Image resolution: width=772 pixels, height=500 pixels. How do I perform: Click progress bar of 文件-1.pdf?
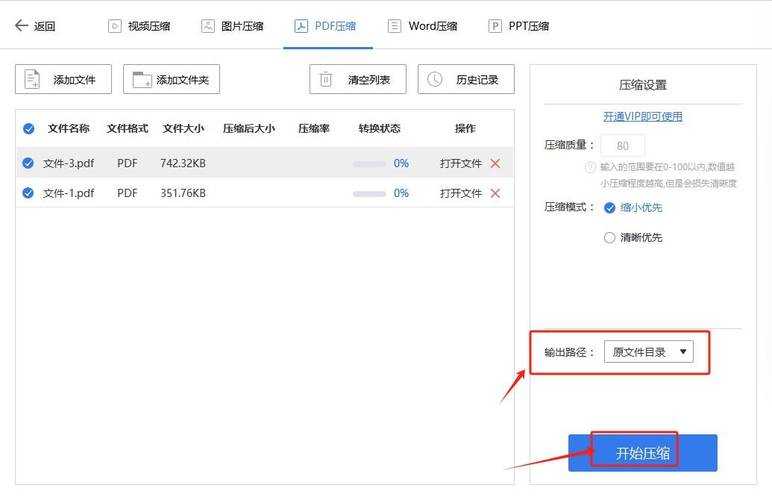pos(369,194)
